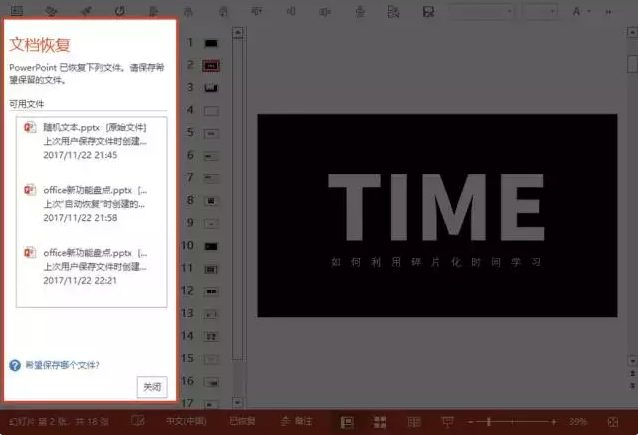Click the Save floppy disk icon in toolbar
Image resolution: width=638 pixels, height=435 pixels.
(428, 12)
